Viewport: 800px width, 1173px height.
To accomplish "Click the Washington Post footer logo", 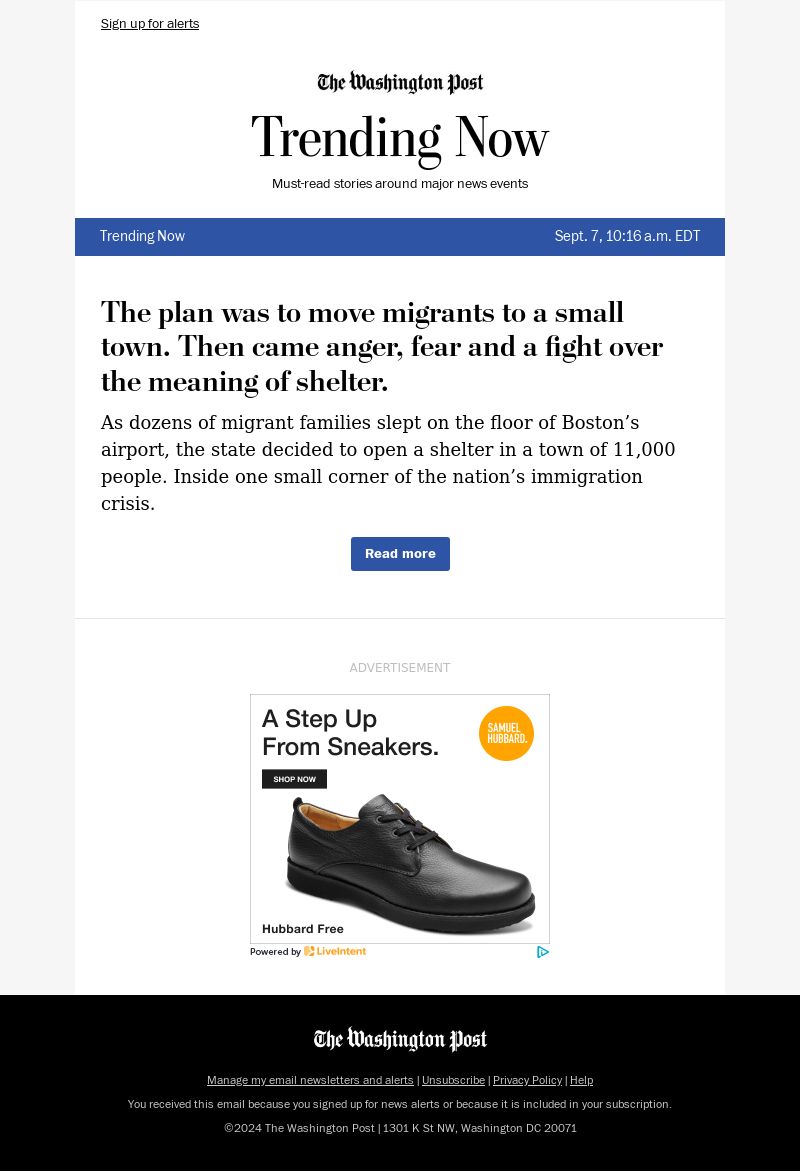I will coord(400,1040).
